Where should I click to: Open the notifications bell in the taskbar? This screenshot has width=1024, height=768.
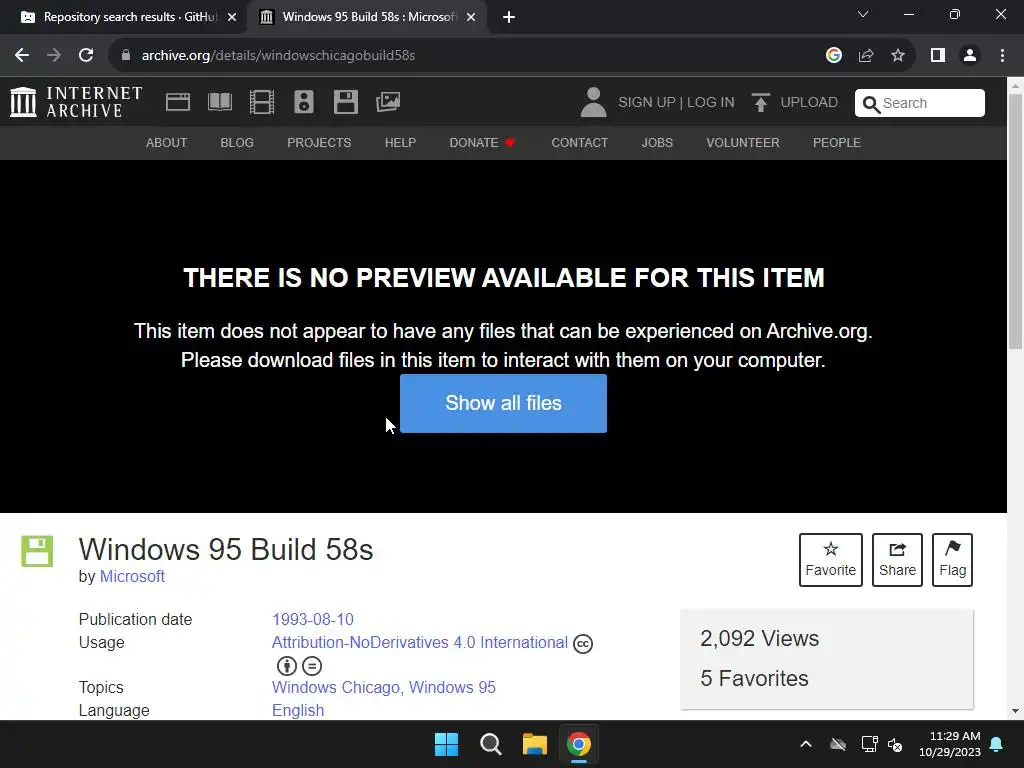(997, 744)
